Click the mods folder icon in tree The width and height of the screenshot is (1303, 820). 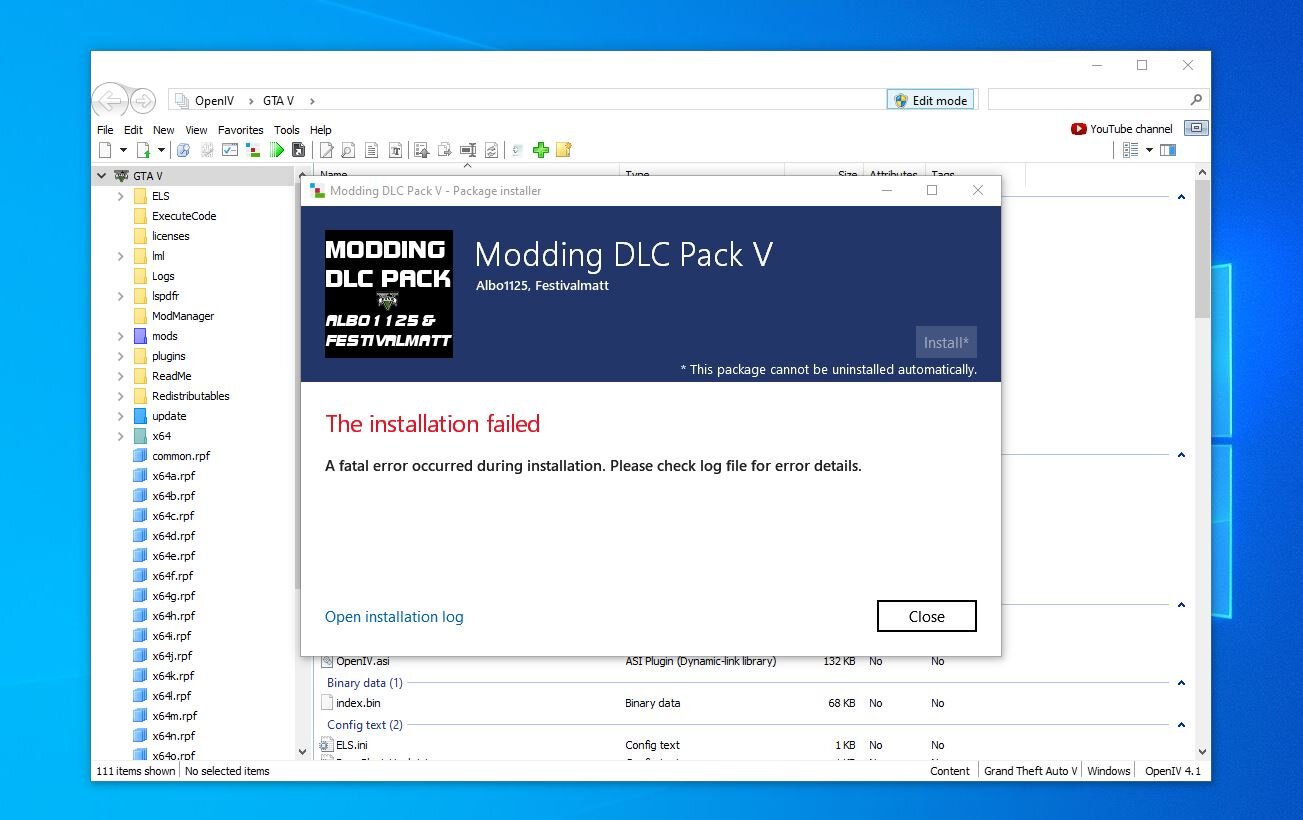[x=140, y=336]
